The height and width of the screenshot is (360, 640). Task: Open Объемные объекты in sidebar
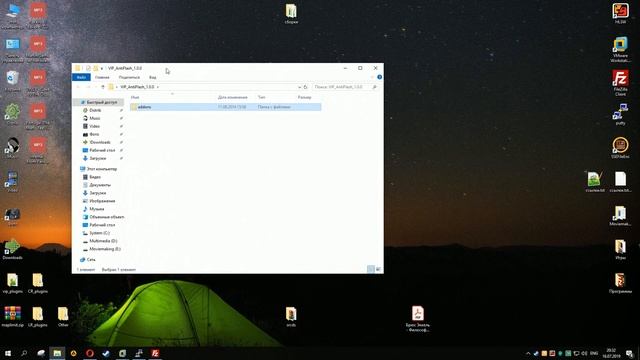(103, 217)
